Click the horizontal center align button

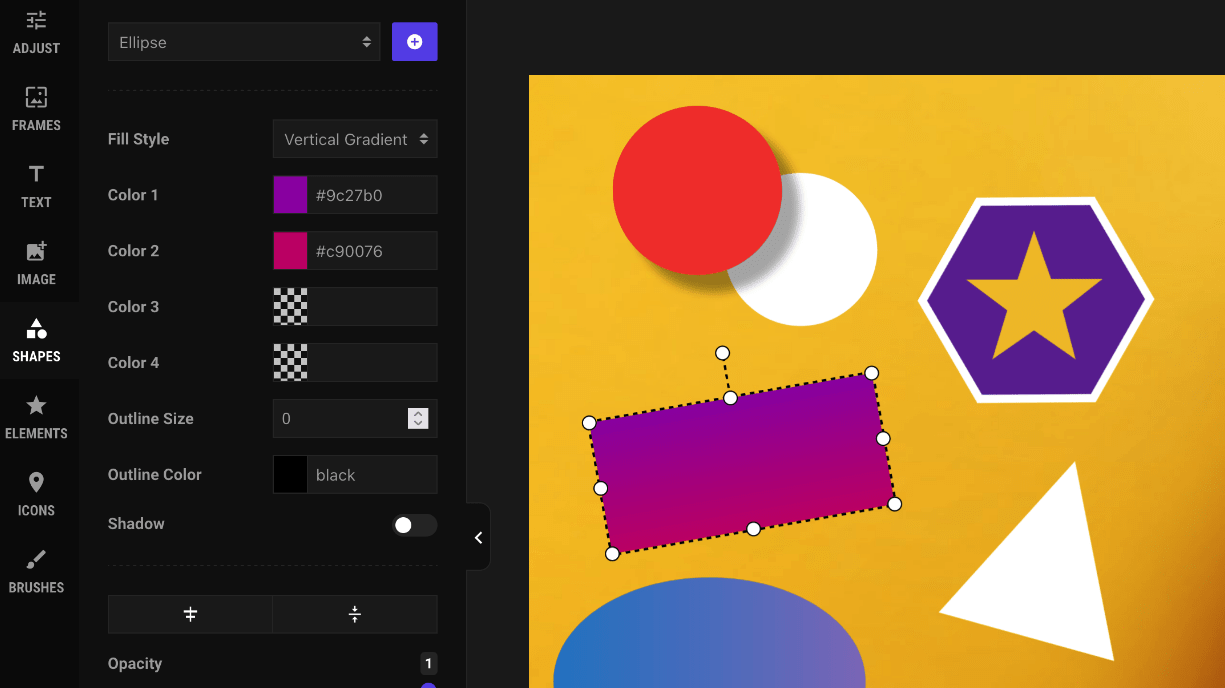point(190,614)
